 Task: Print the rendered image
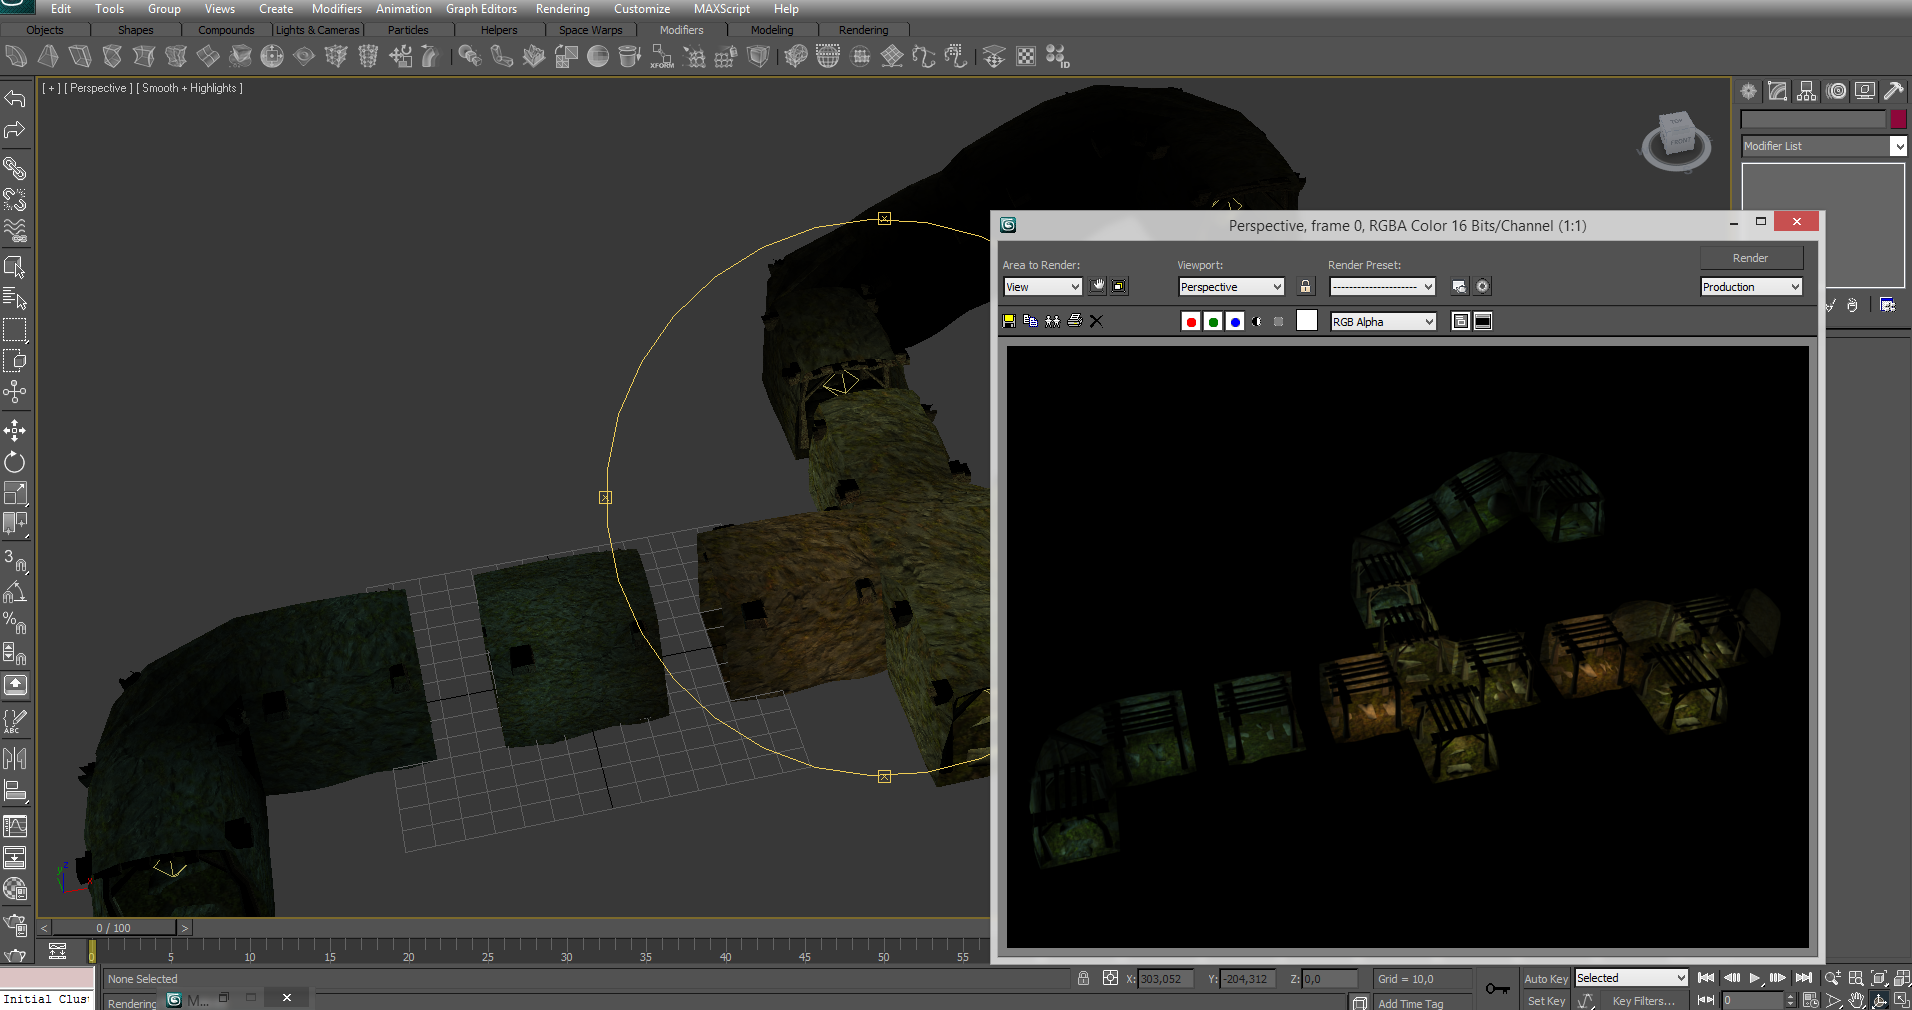[x=1075, y=321]
